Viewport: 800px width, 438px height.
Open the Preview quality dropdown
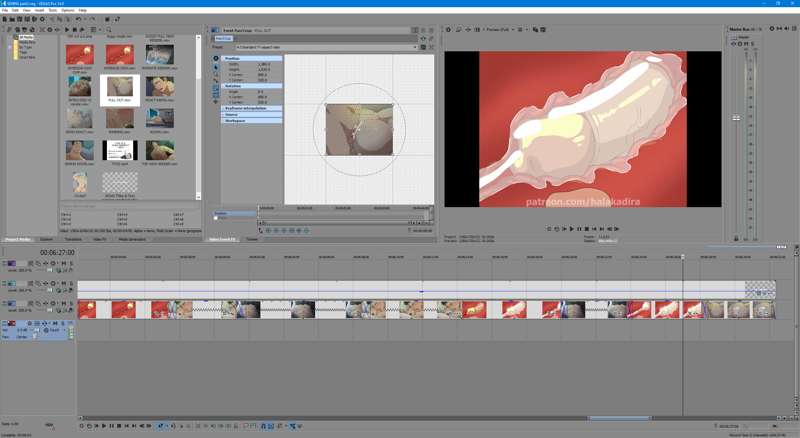tap(500, 30)
